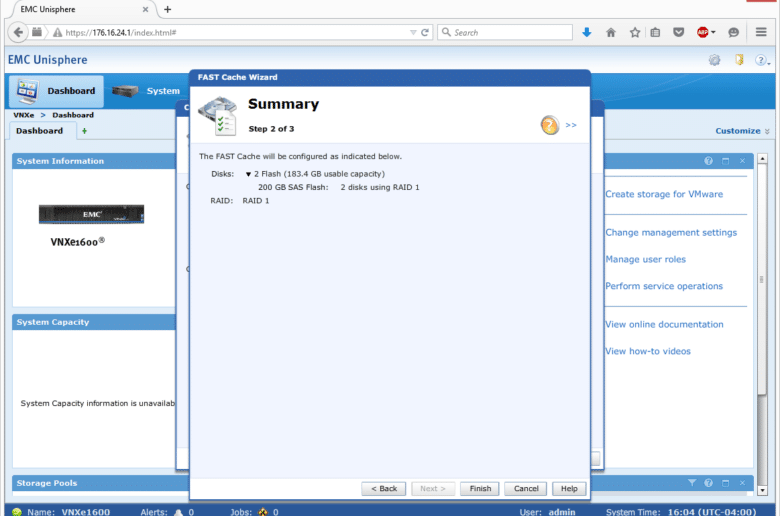The image size is (780, 516).
Task: Open the URL history dropdown arrow
Action: coord(413,32)
